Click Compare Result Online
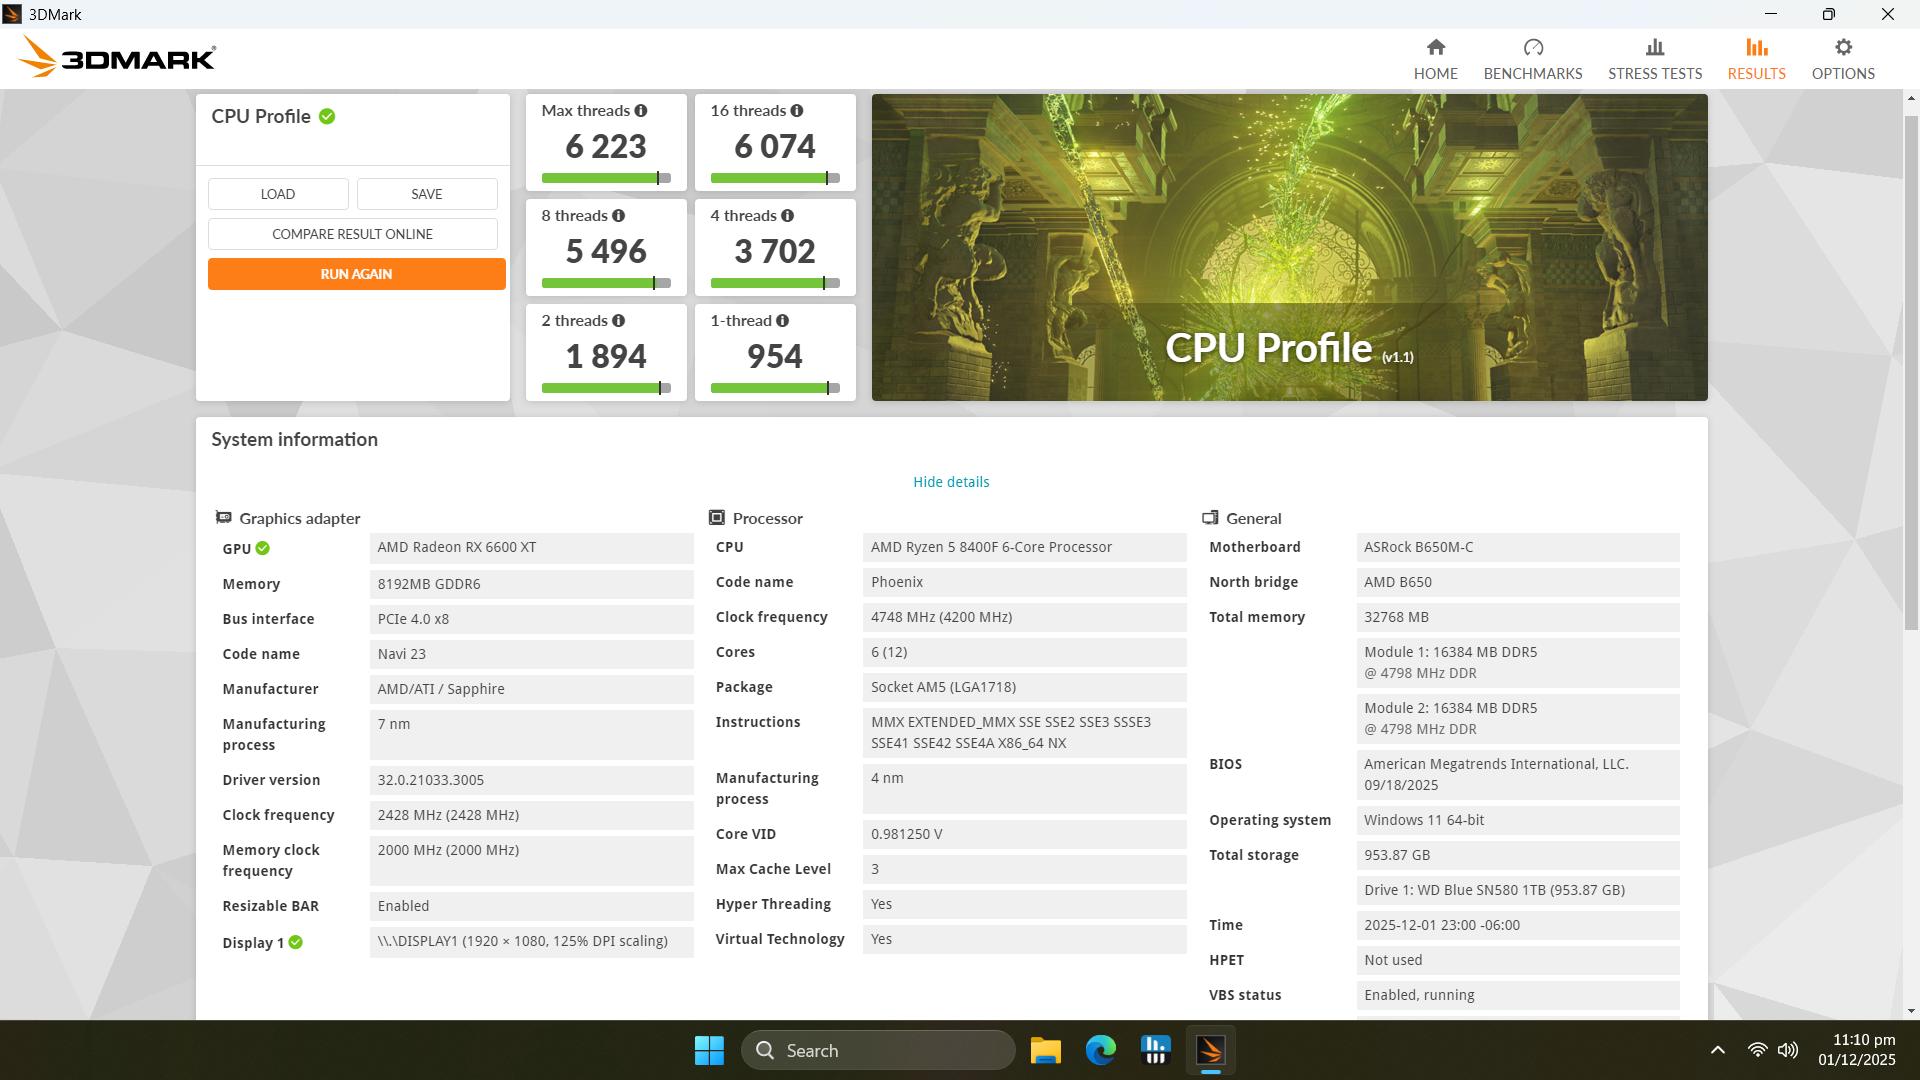The height and width of the screenshot is (1080, 1920). coord(352,233)
